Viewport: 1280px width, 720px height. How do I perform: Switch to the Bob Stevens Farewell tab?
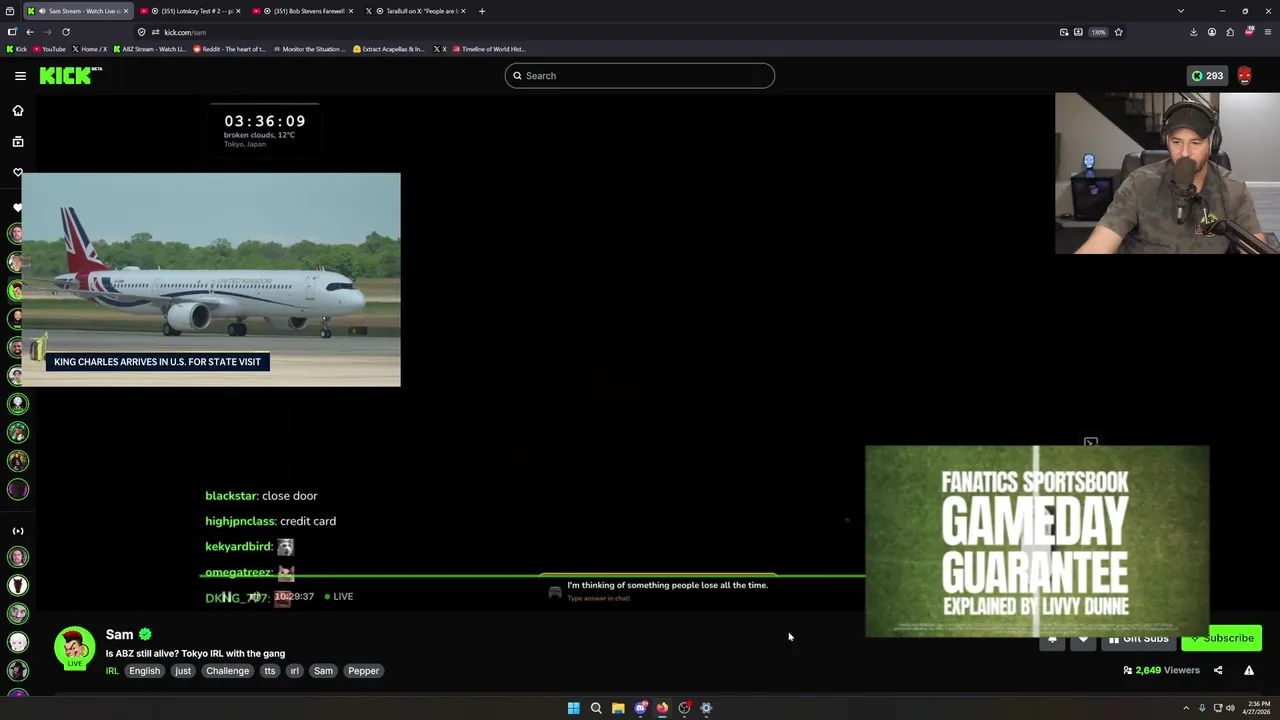tap(303, 11)
